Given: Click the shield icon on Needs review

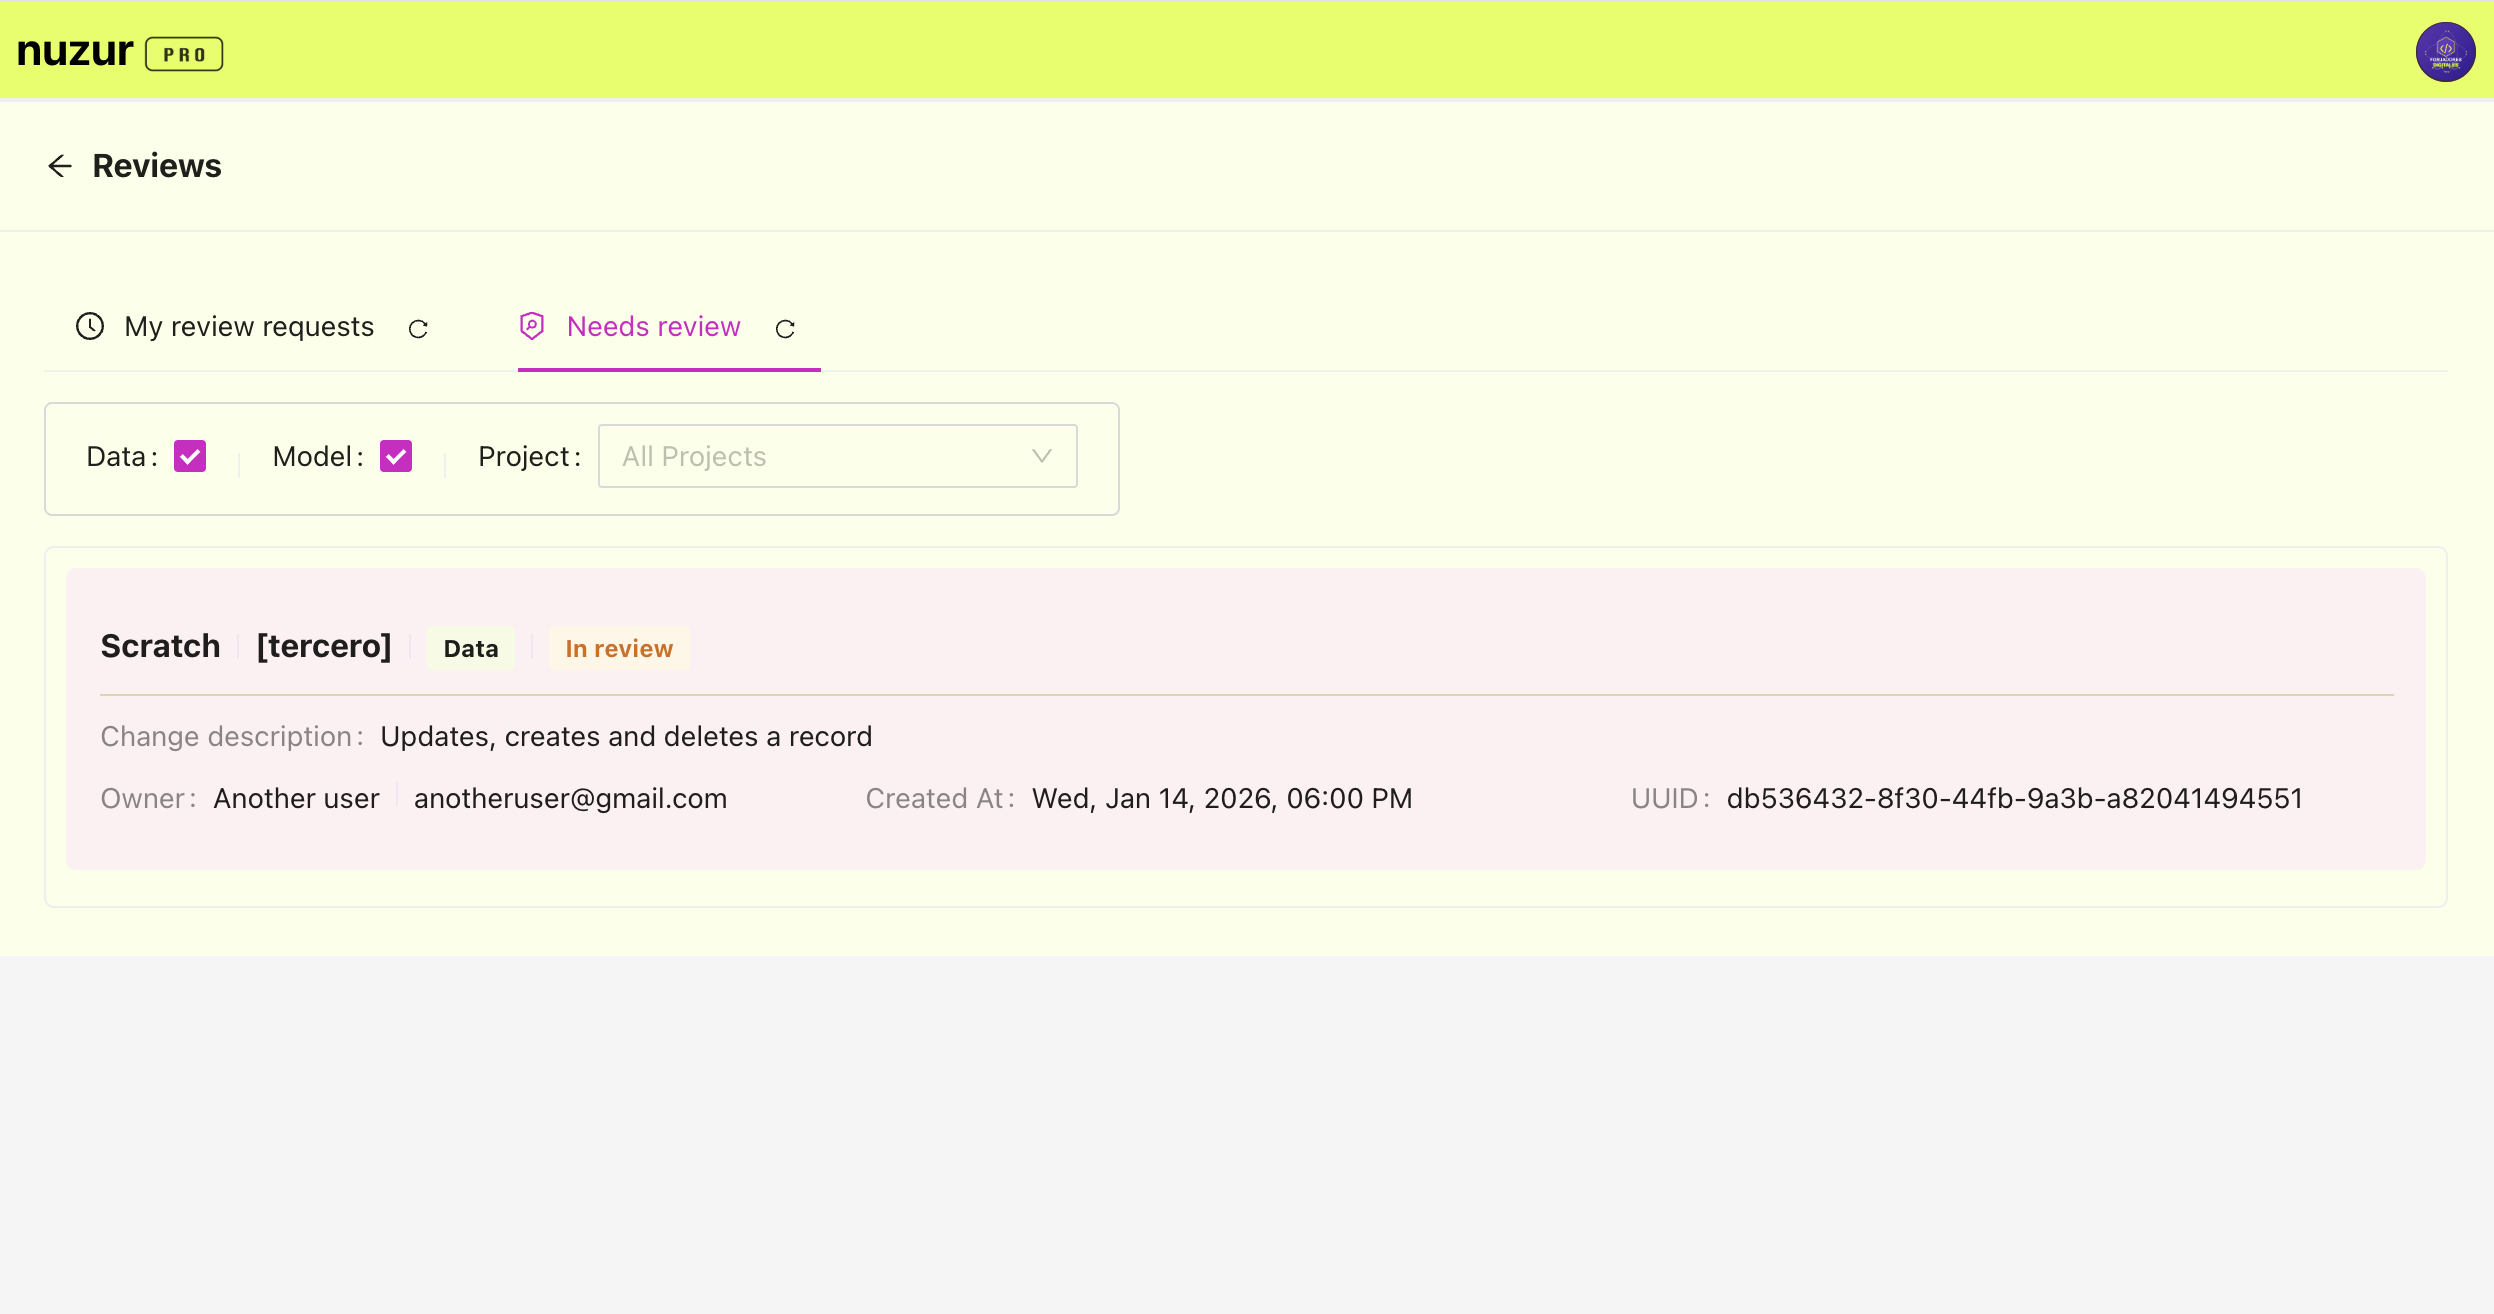Looking at the screenshot, I should pyautogui.click(x=532, y=326).
